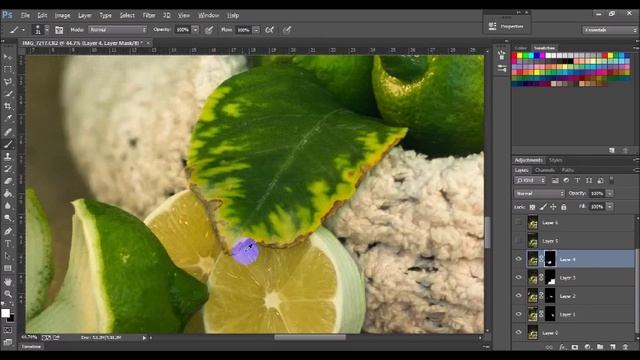Select the Paint Bucket tool
Viewport: 640px width, 360px height.
pos(8,193)
